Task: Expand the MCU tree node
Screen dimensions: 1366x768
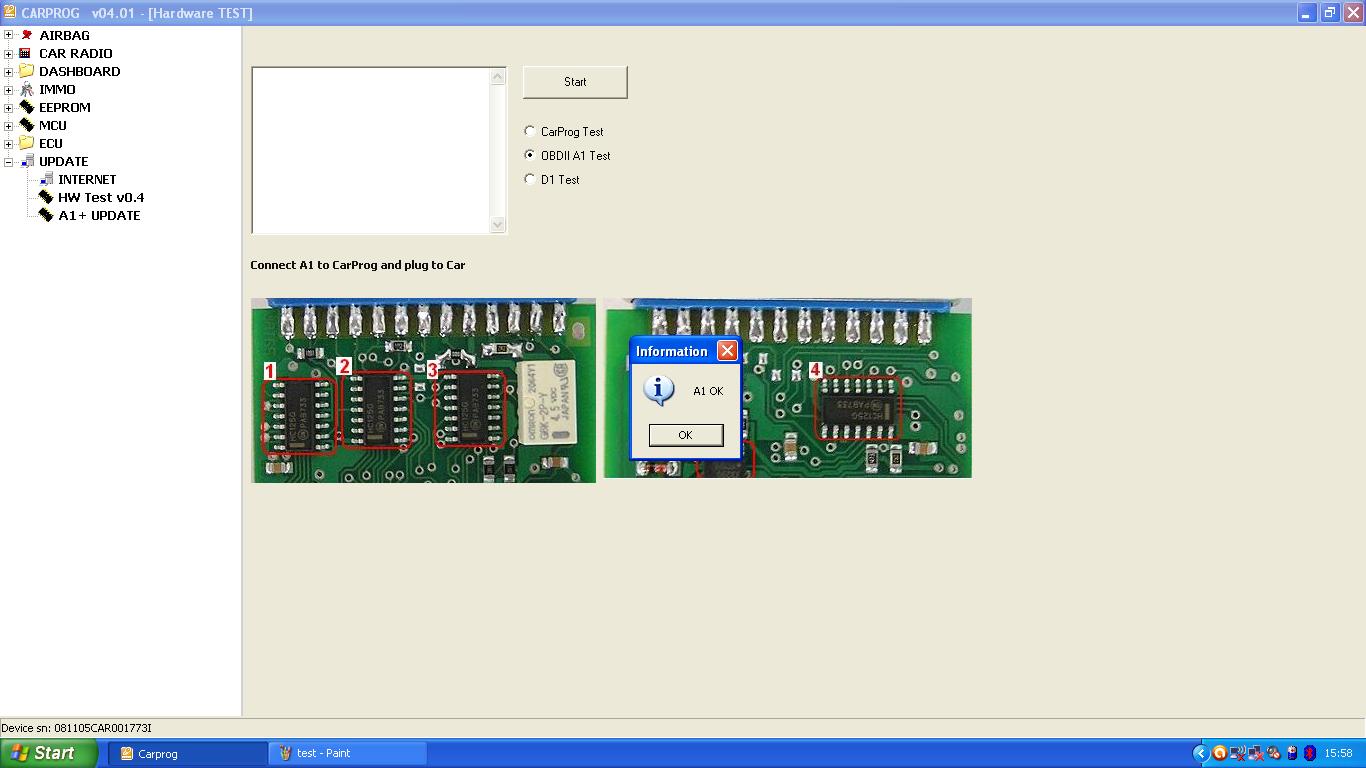Action: 9,125
